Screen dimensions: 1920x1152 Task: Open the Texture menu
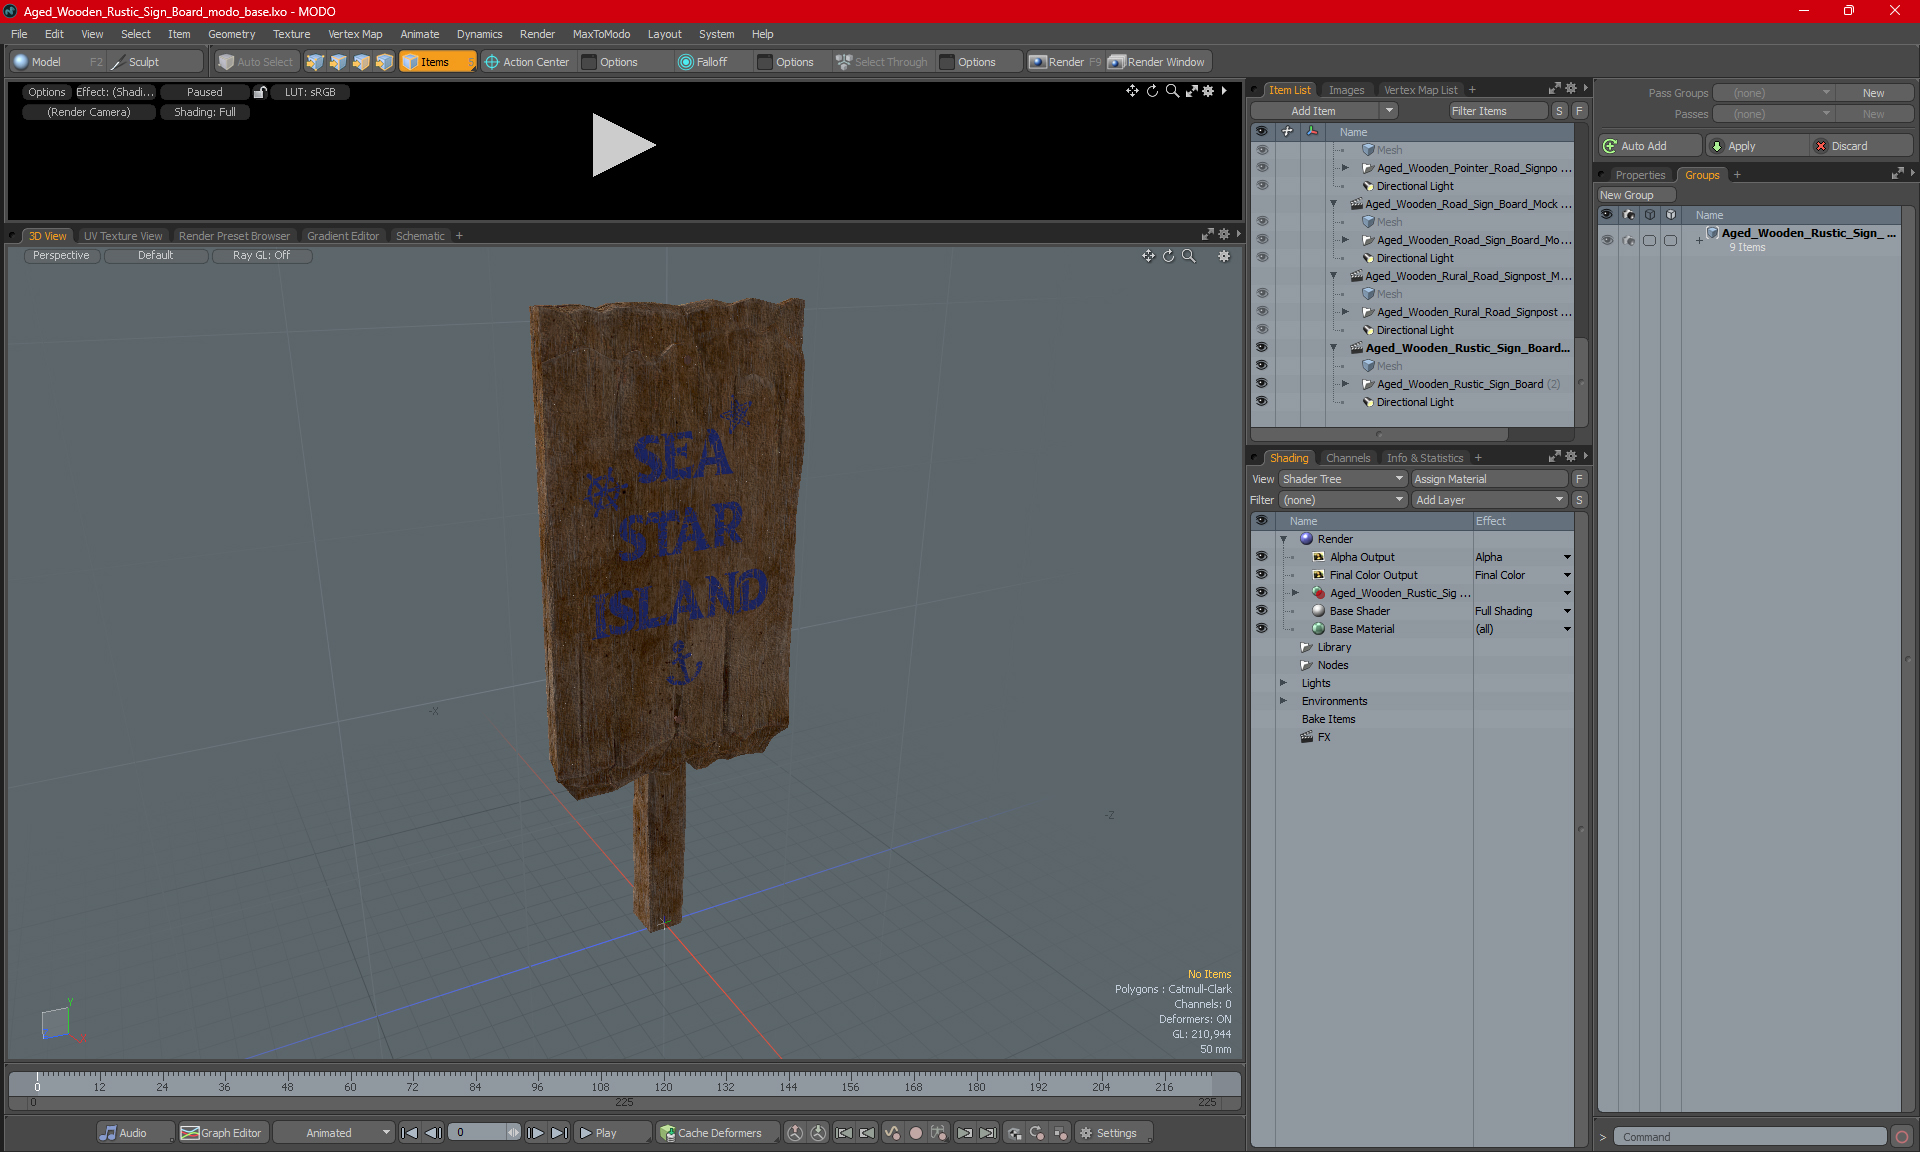click(291, 34)
